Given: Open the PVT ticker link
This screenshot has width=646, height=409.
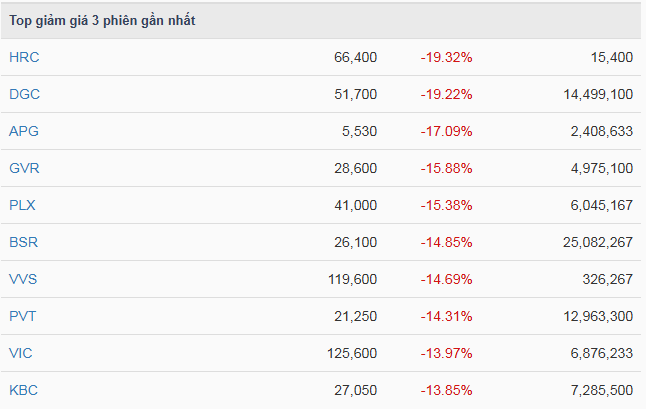Looking at the screenshot, I should coord(23,316).
